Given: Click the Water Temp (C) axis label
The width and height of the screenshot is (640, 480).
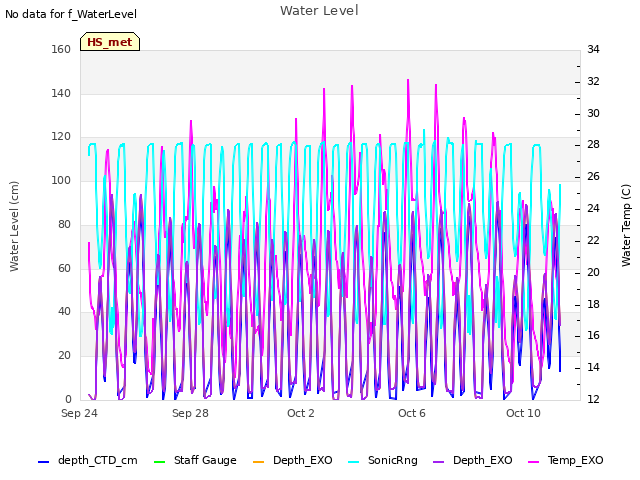Looking at the screenshot, I should click(x=626, y=225).
